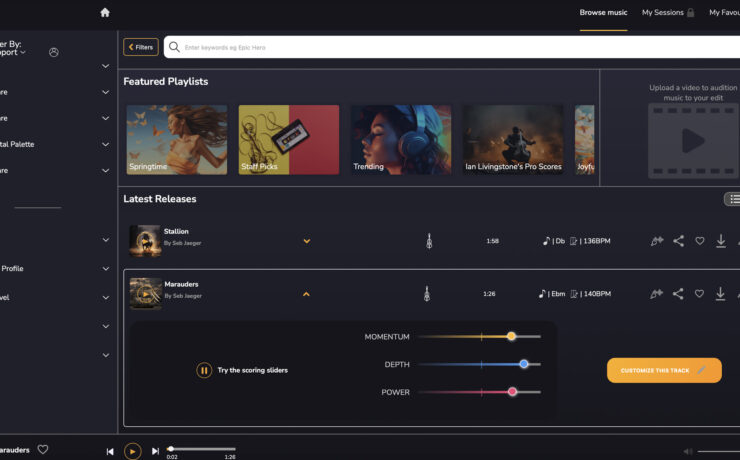Image resolution: width=740 pixels, height=460 pixels.
Task: Click the tempo icon beside 136BPM
Action: 573,241
